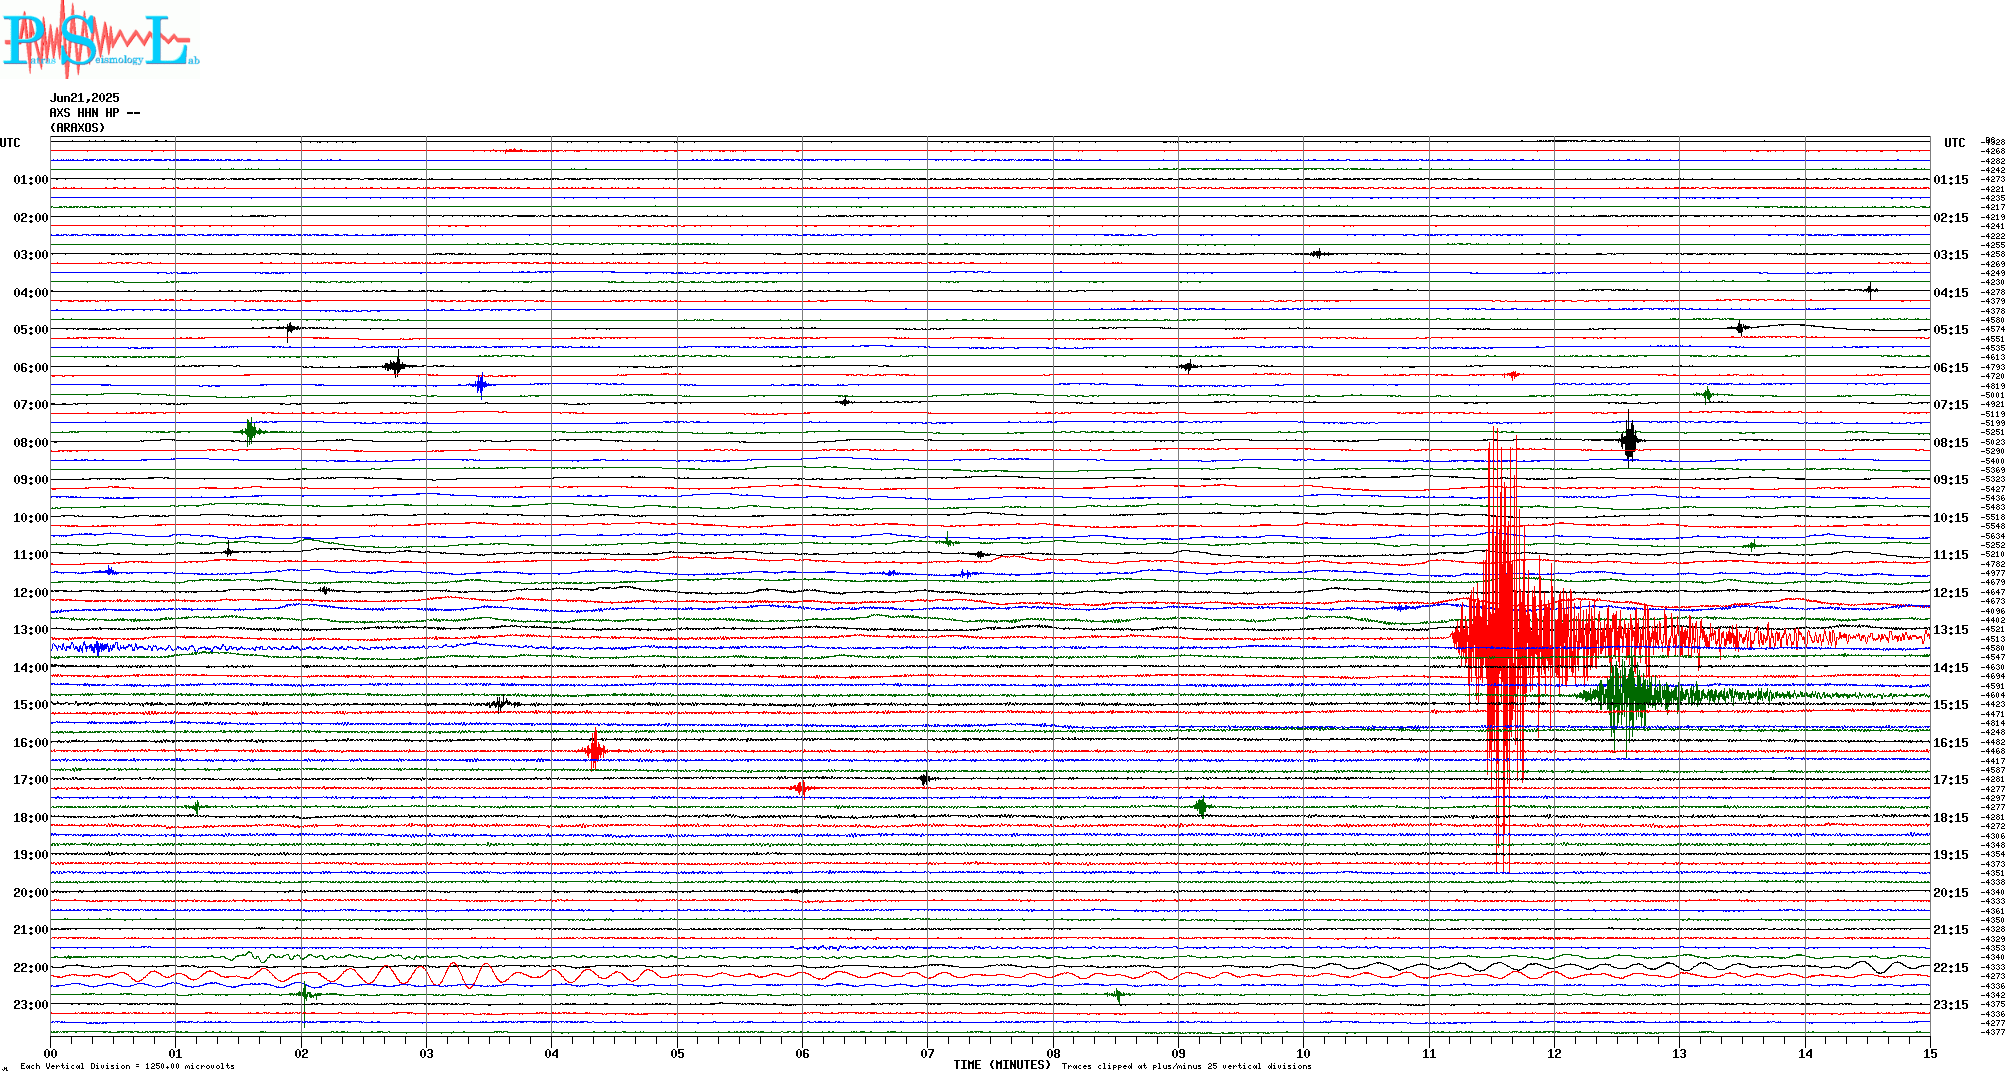Click the Each Vertical Division = 1250.00 microvolts note

coord(127,1066)
